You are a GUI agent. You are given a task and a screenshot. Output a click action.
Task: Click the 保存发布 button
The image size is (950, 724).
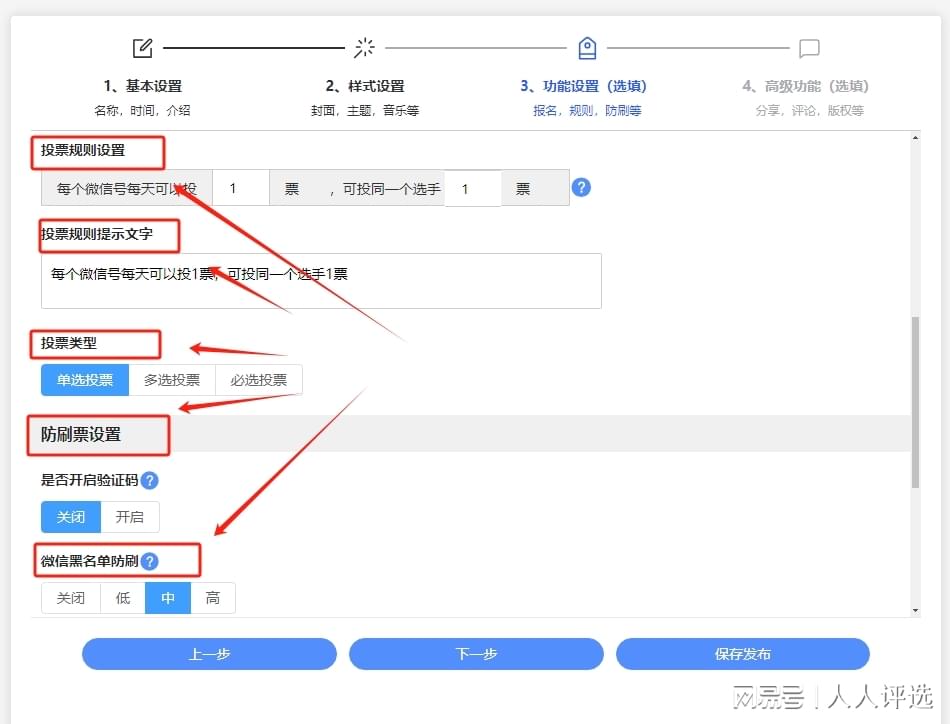[743, 654]
